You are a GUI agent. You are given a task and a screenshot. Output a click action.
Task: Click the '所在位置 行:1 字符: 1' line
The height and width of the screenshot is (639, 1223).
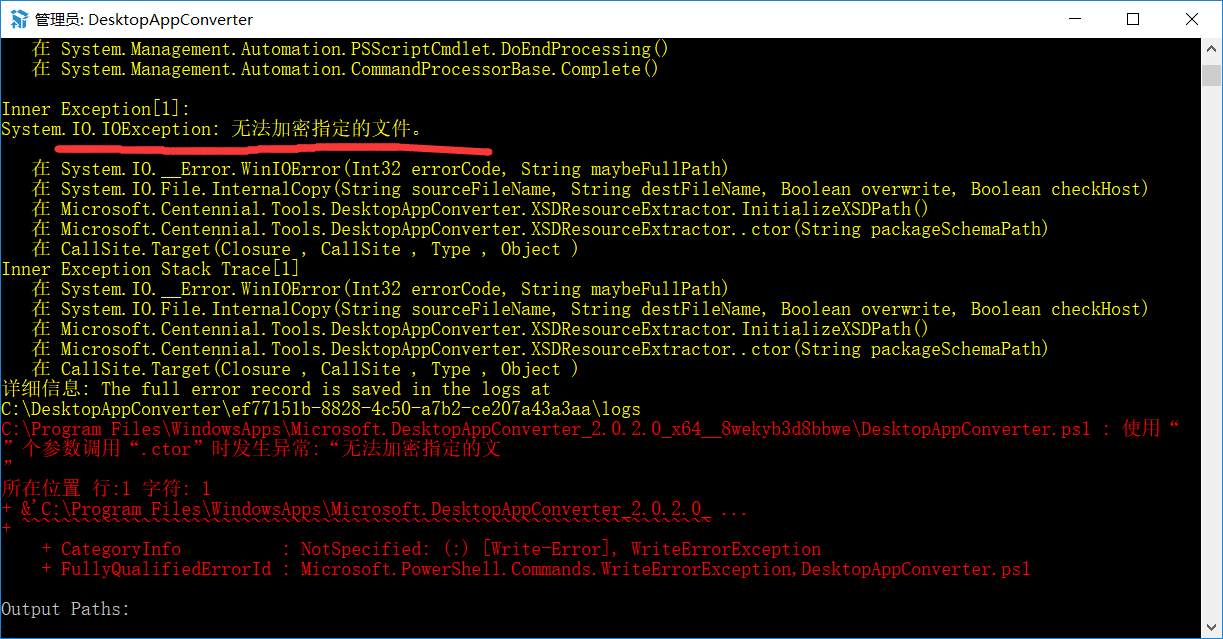pos(106,489)
